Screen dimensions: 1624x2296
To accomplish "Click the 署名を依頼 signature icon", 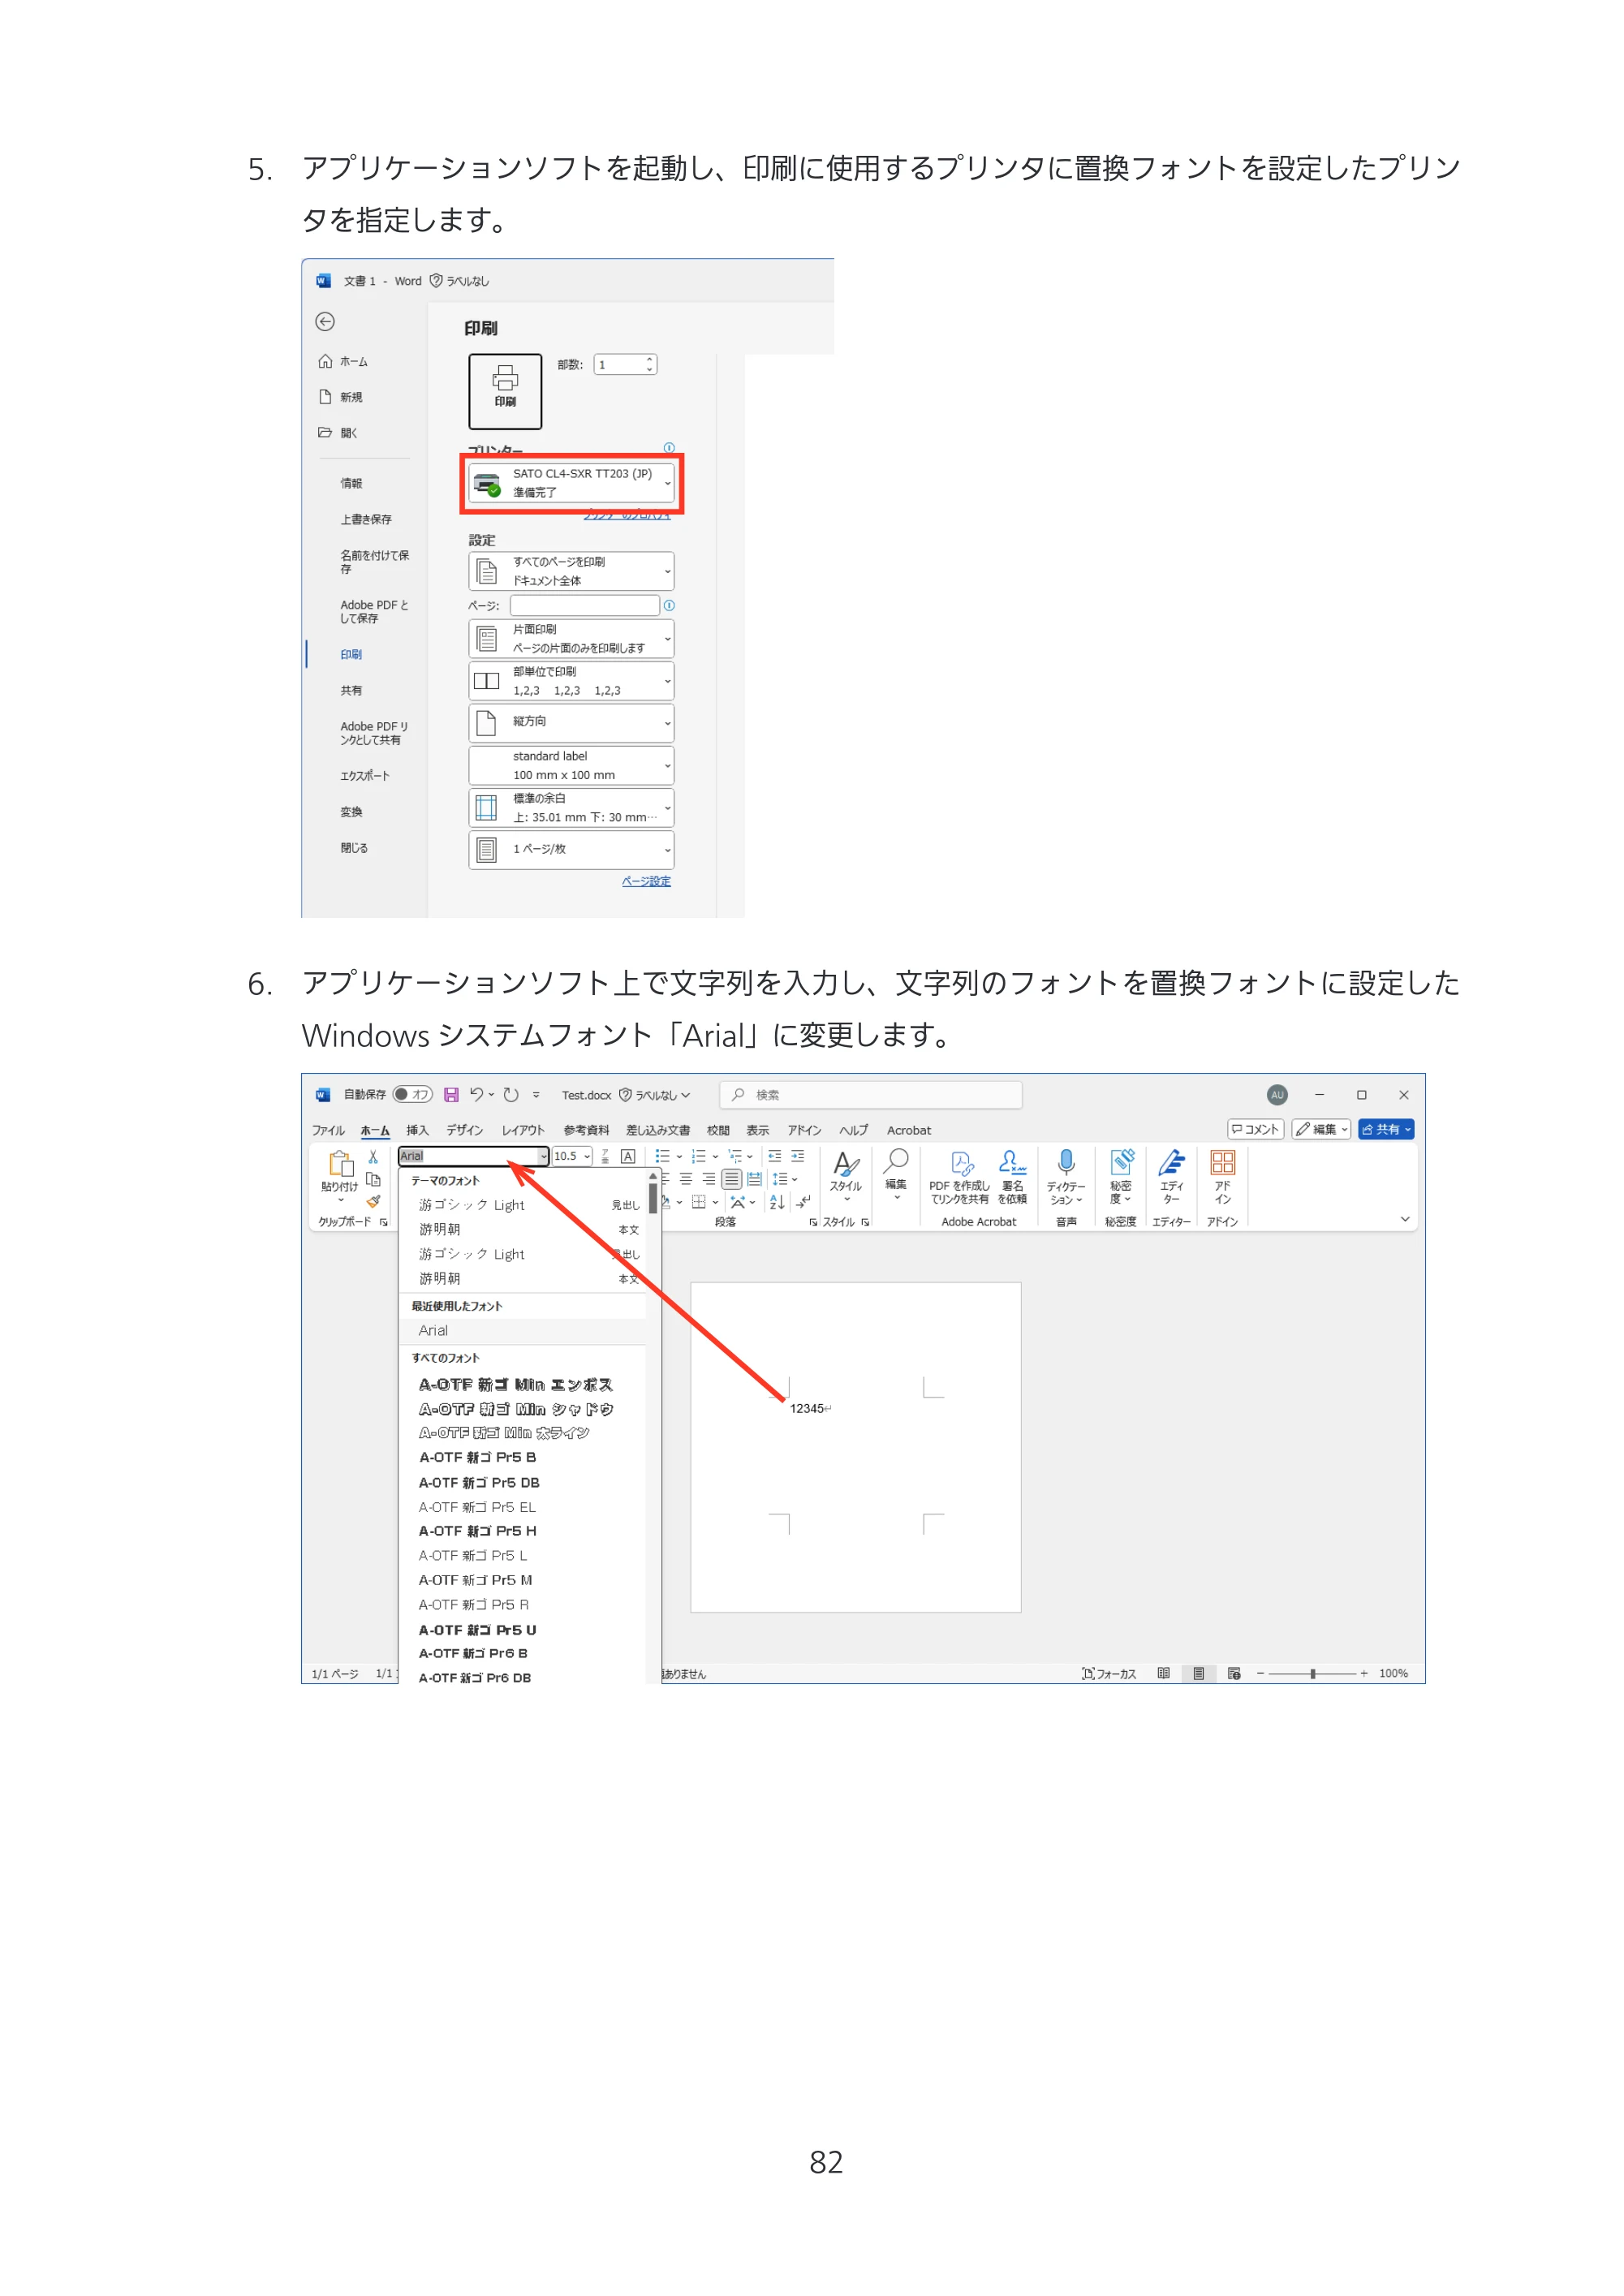I will click(1012, 1162).
